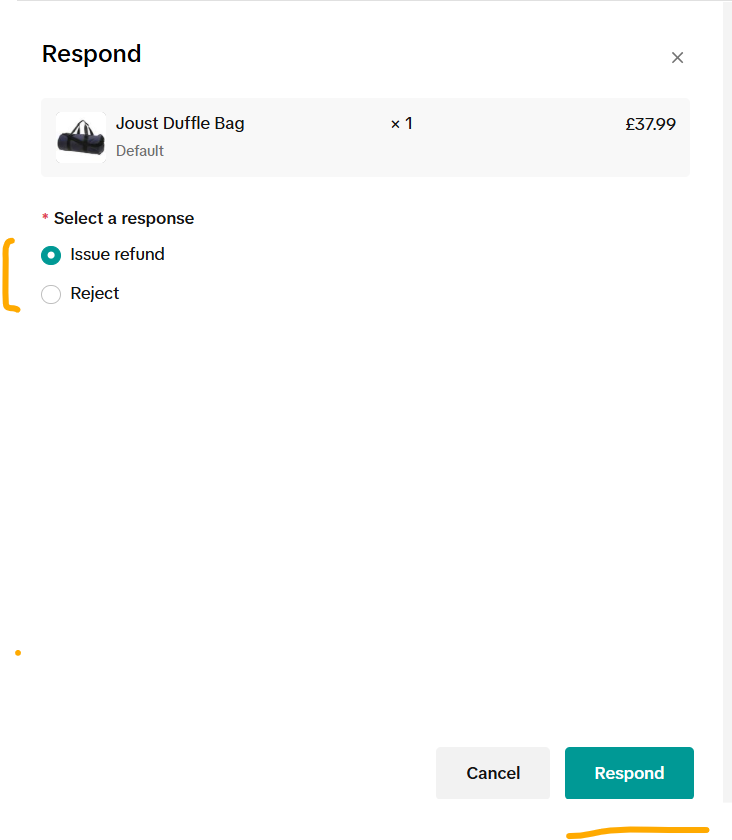Click the duffle bag product thumbnail
The width and height of the screenshot is (732, 840).
pos(81,137)
